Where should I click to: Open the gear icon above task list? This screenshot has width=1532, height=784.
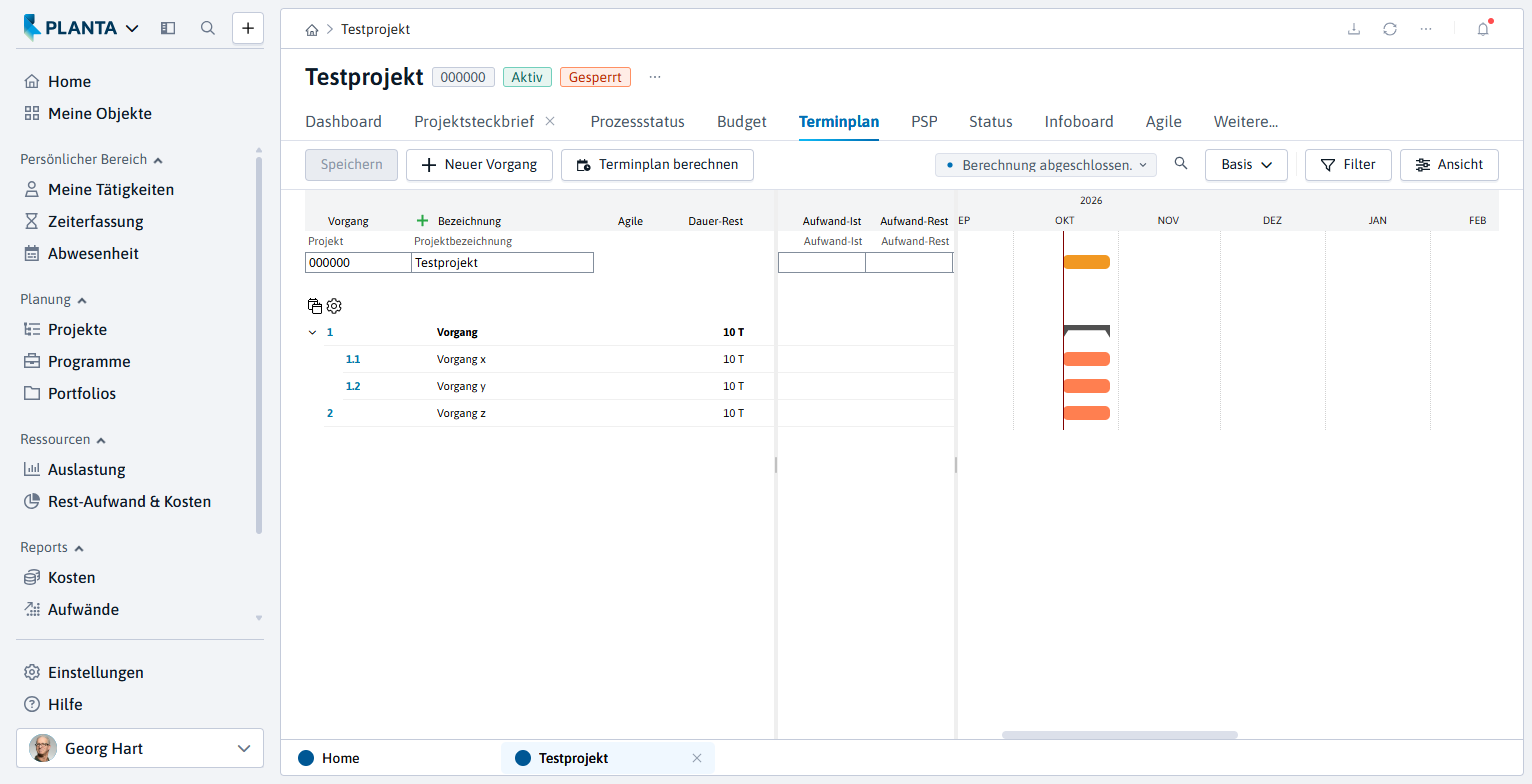click(334, 306)
